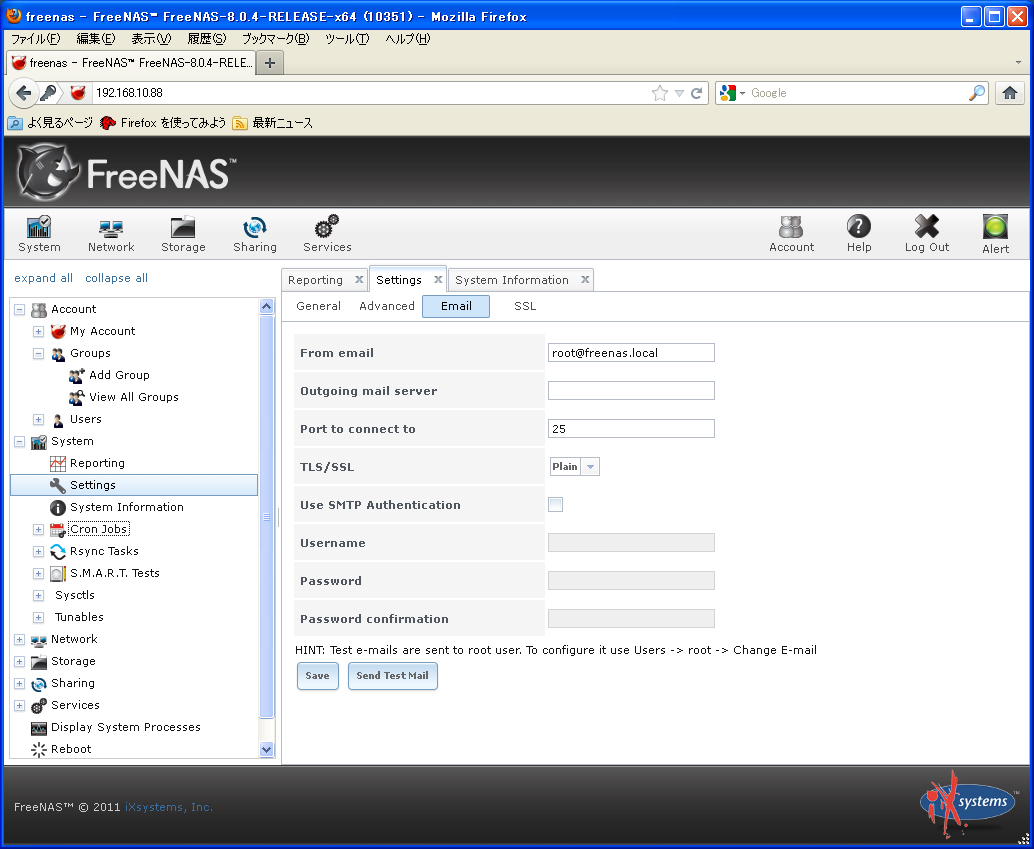This screenshot has height=849, width=1034.
Task: Expand the Sysctls node
Action: pos(39,596)
